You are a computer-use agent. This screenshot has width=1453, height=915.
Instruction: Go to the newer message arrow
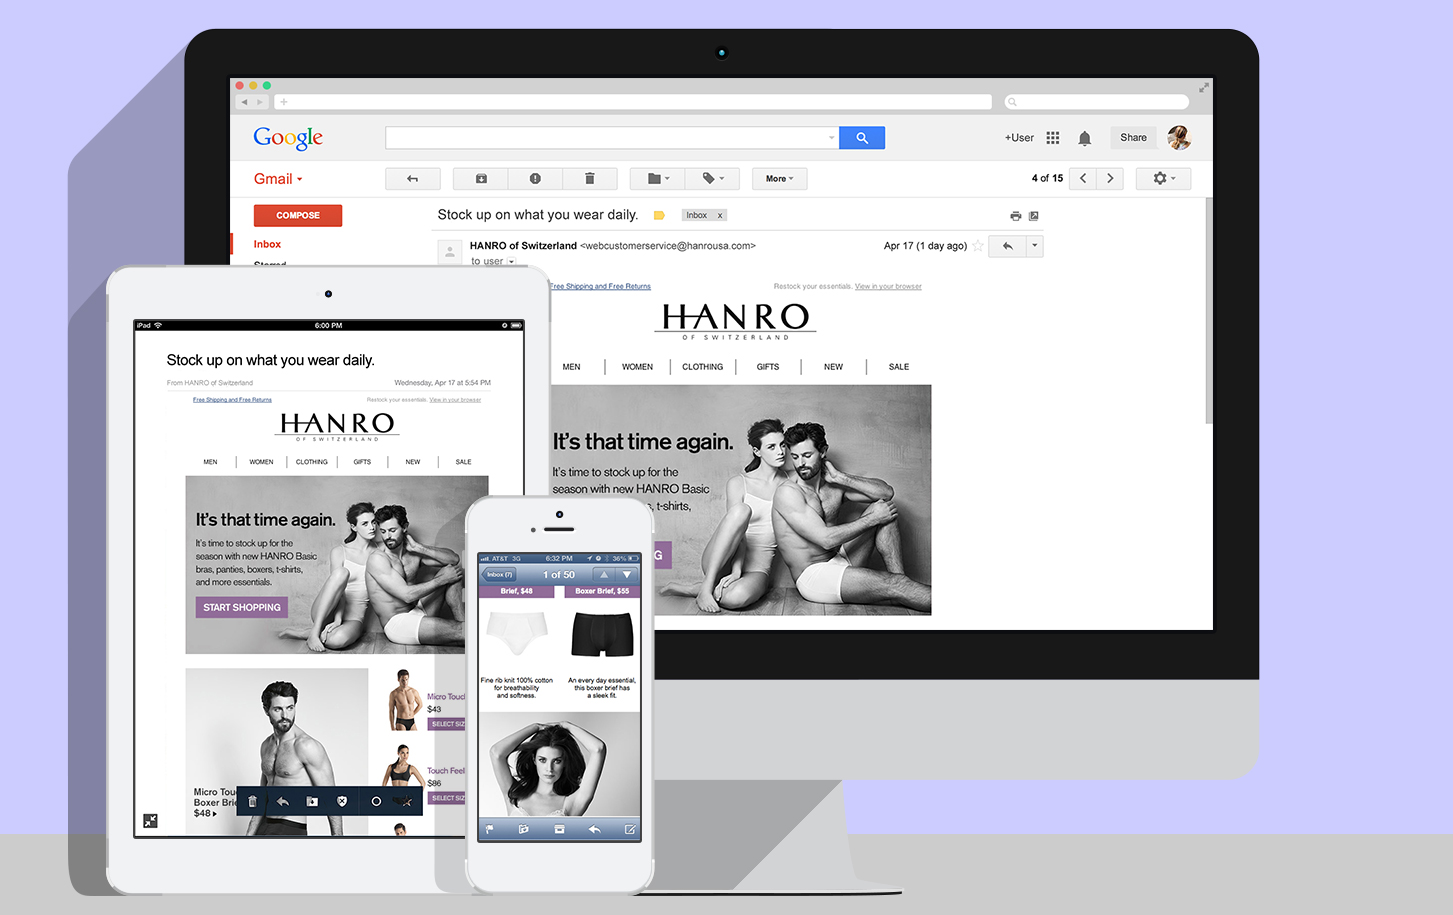pyautogui.click(x=1083, y=179)
